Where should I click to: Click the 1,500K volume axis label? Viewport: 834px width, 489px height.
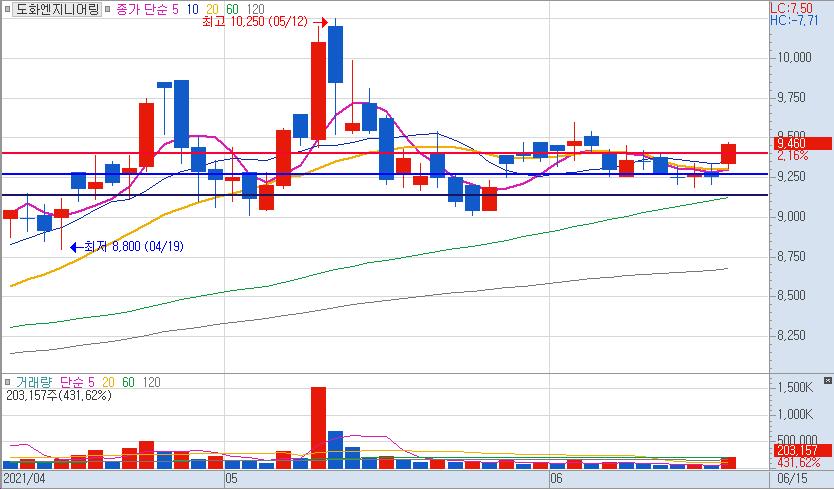pyautogui.click(x=795, y=387)
